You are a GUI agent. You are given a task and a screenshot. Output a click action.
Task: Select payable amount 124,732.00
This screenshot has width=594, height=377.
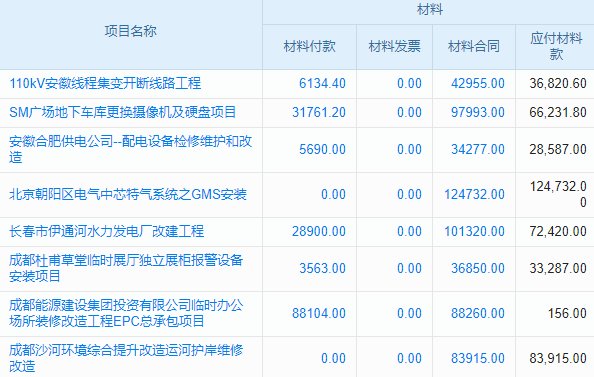pos(558,194)
